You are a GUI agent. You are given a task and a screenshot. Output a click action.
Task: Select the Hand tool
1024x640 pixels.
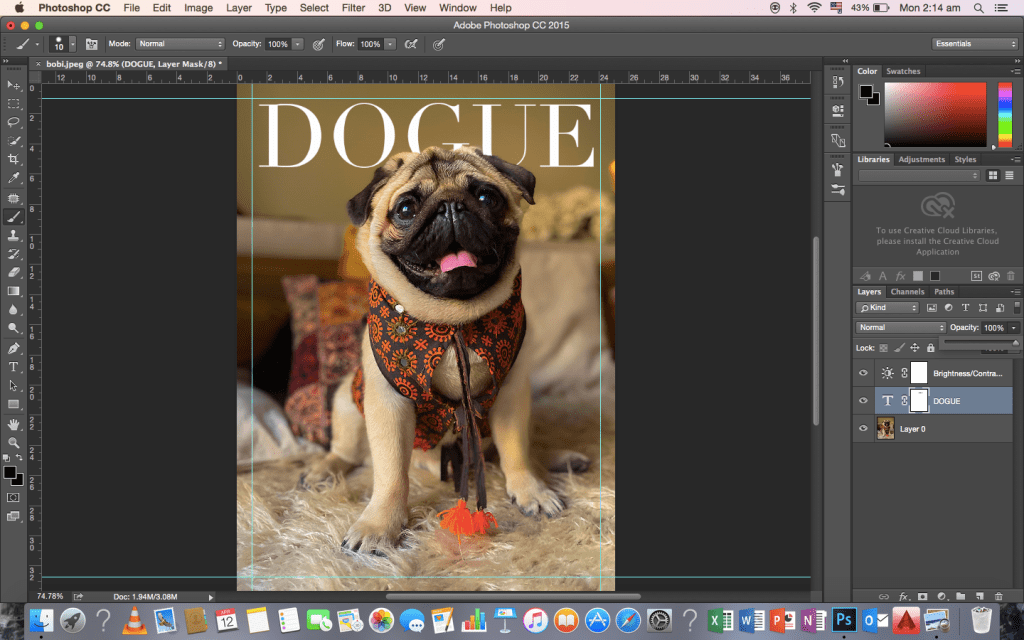coord(14,423)
